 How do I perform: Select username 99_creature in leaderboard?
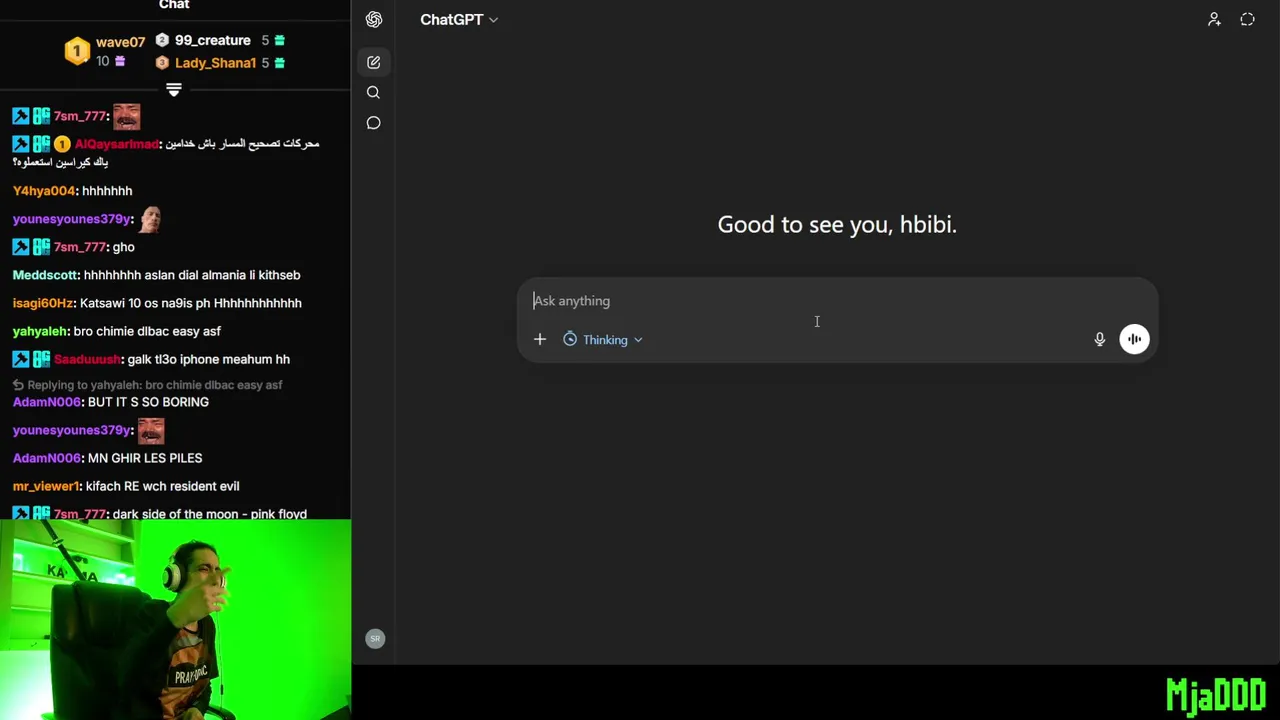pos(212,40)
